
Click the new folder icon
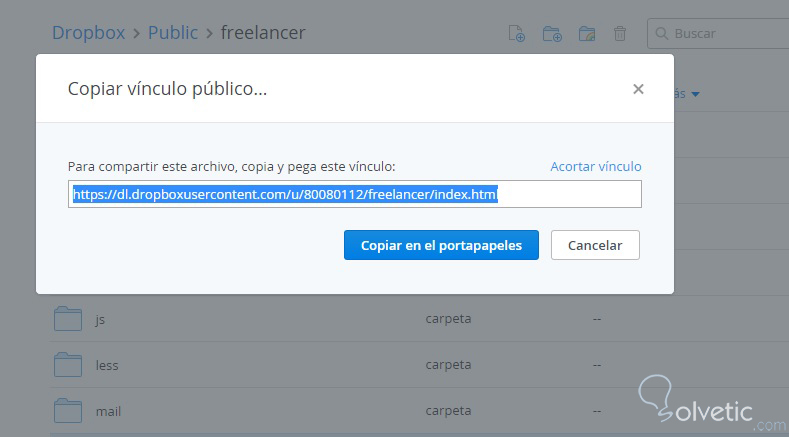click(552, 34)
